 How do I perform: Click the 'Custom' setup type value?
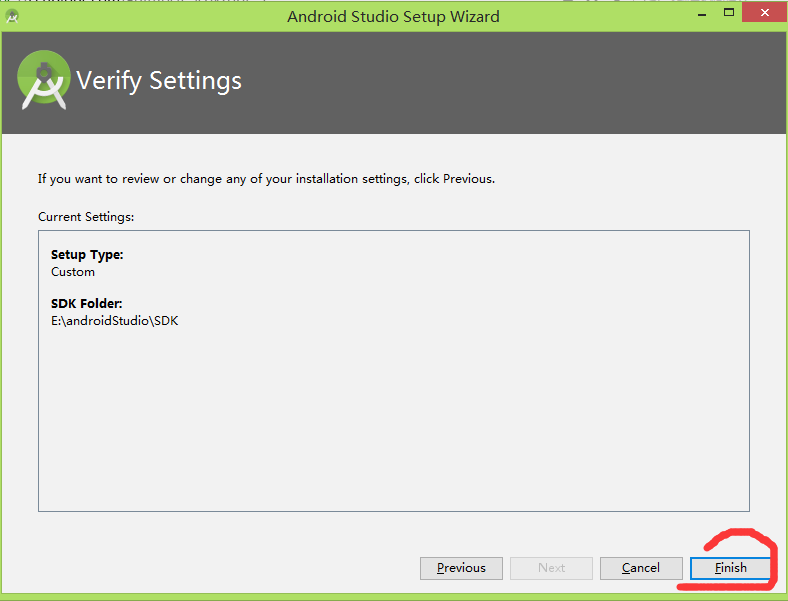tap(73, 272)
